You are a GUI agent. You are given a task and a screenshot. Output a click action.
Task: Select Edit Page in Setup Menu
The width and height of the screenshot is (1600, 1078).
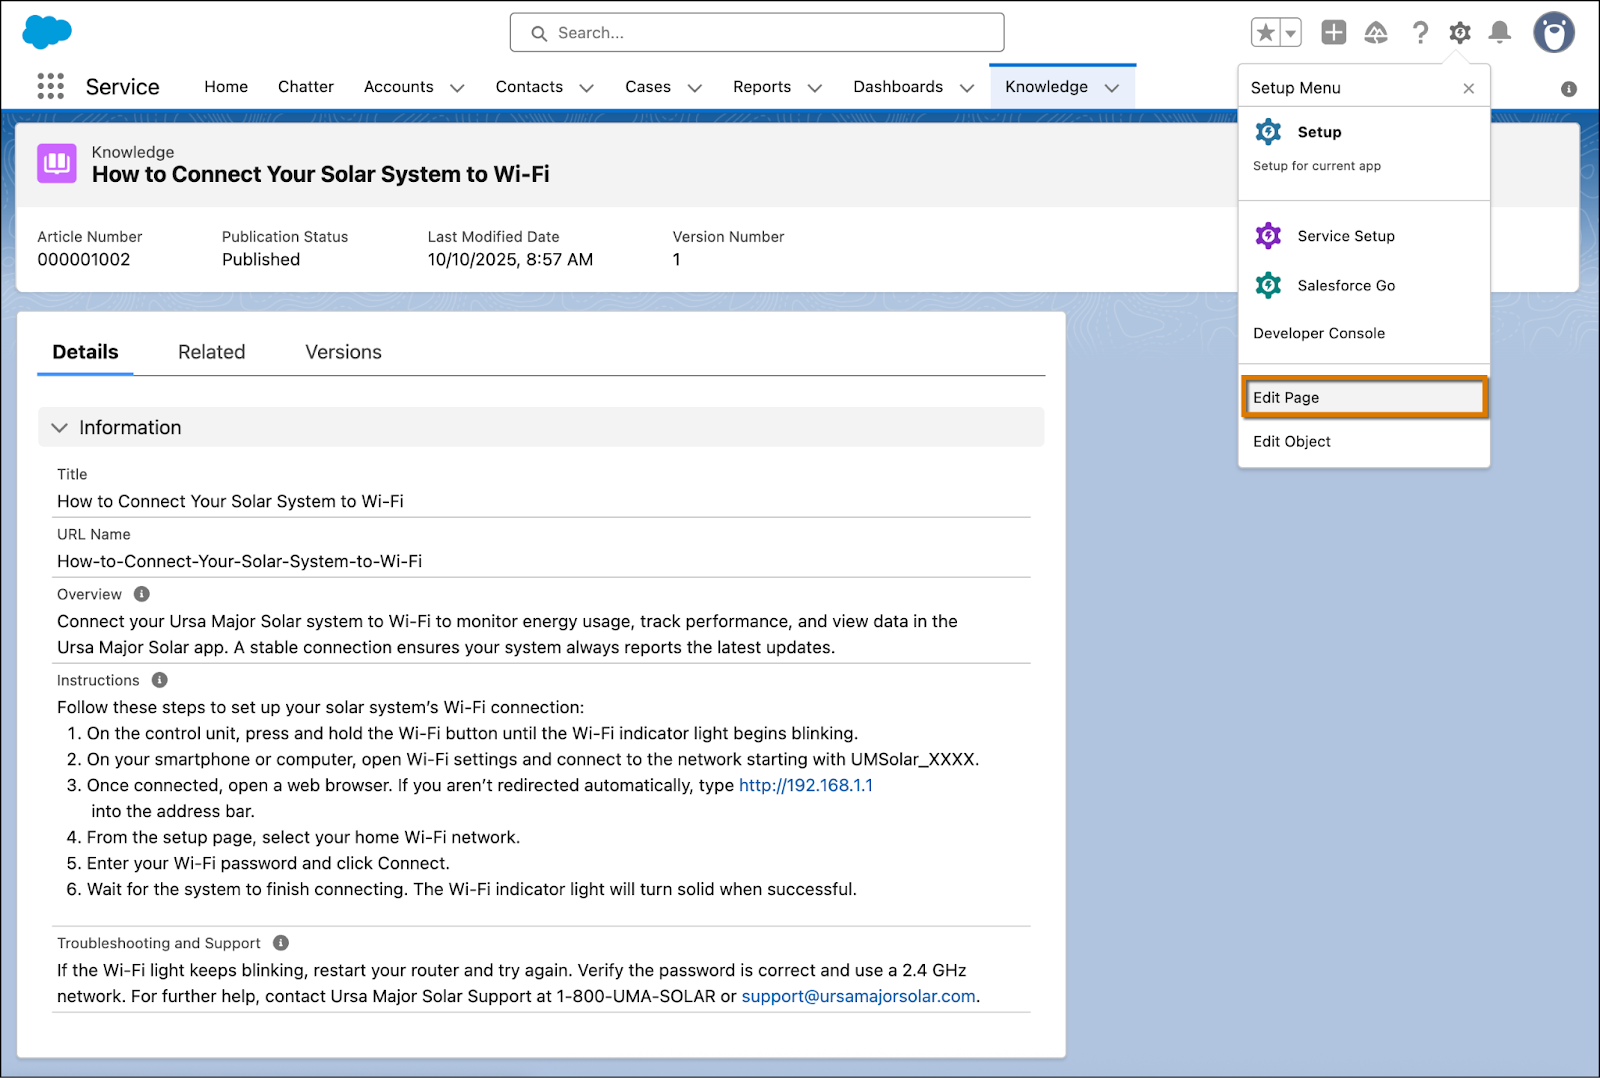[x=1364, y=397]
